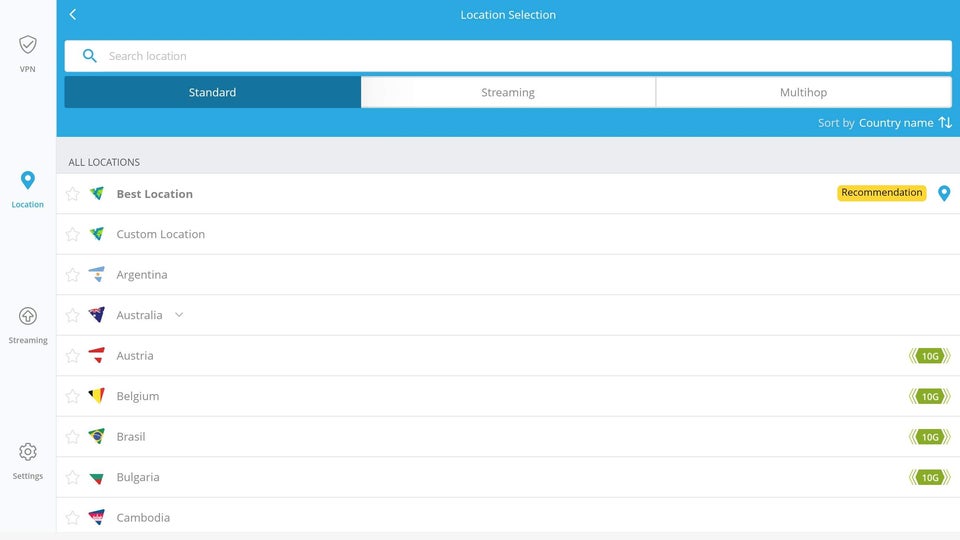Screen dimensions: 960x540
Task: Click the Belgium flag icon
Action: click(x=96, y=396)
